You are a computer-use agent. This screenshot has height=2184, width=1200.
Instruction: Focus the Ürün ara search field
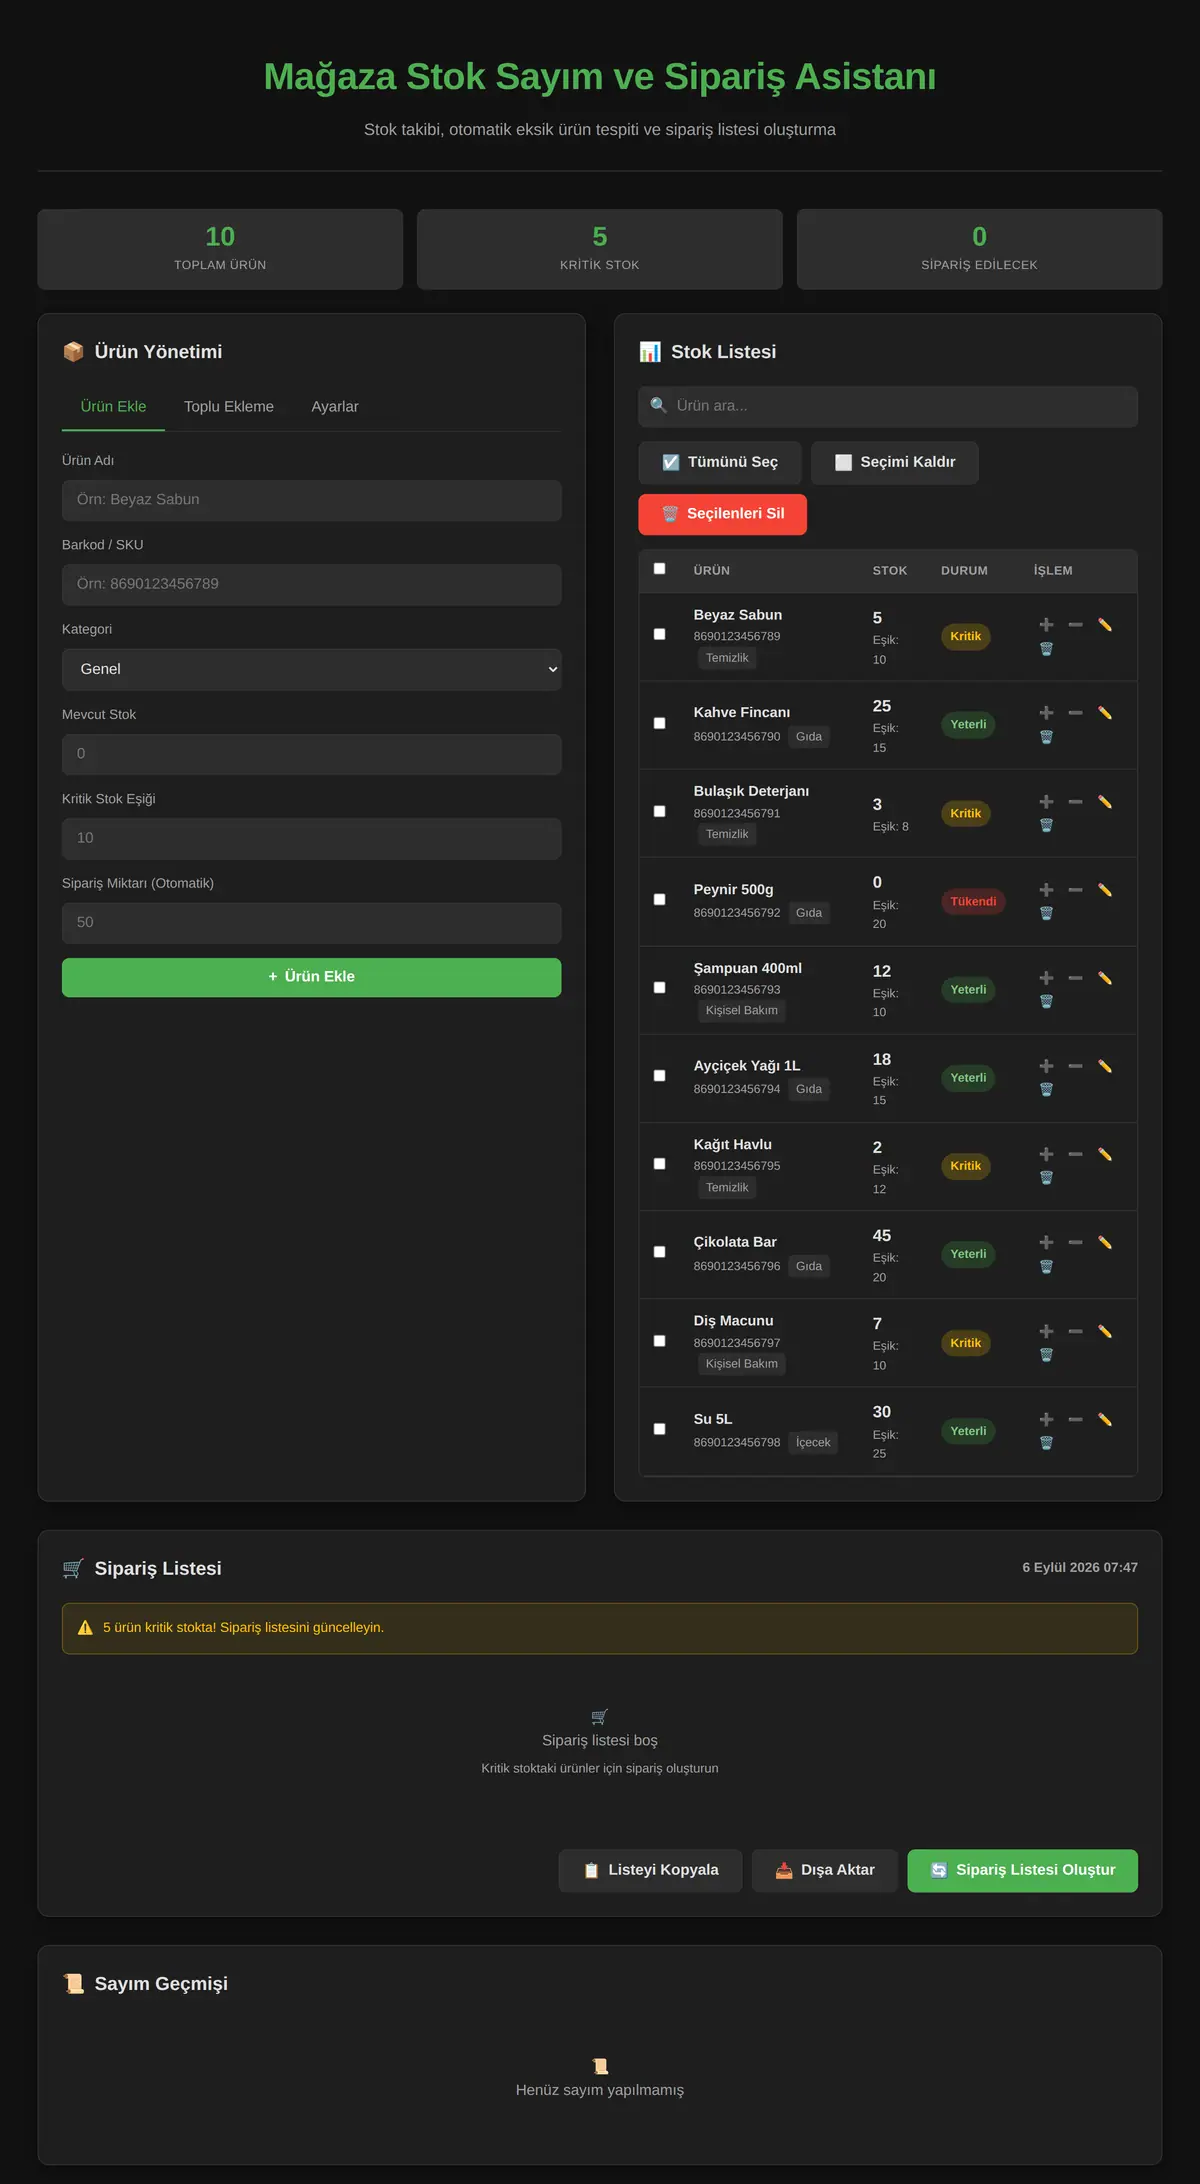pyautogui.click(x=888, y=406)
